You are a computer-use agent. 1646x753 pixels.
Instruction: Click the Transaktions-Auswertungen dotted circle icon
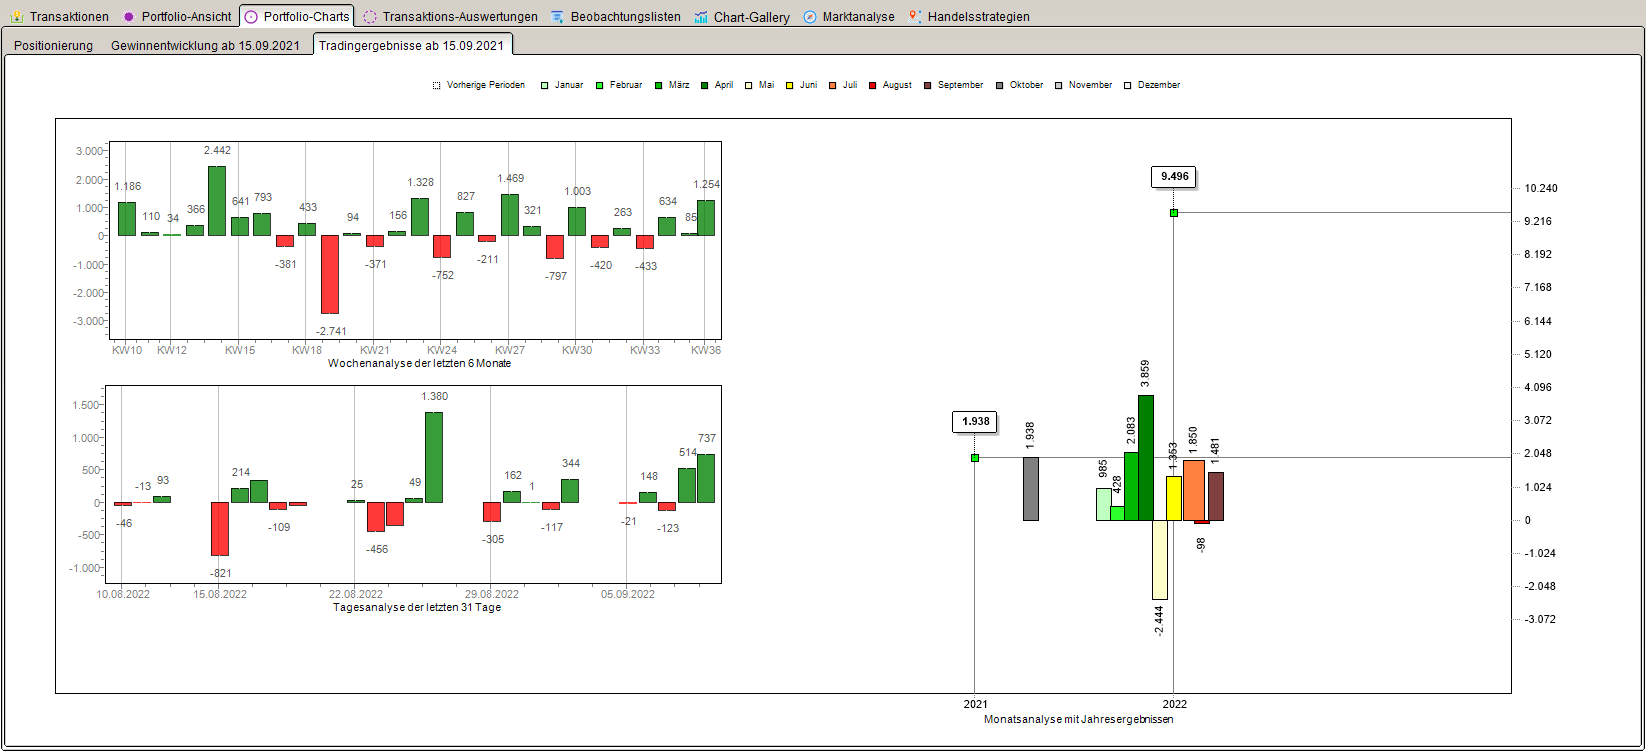coord(370,17)
